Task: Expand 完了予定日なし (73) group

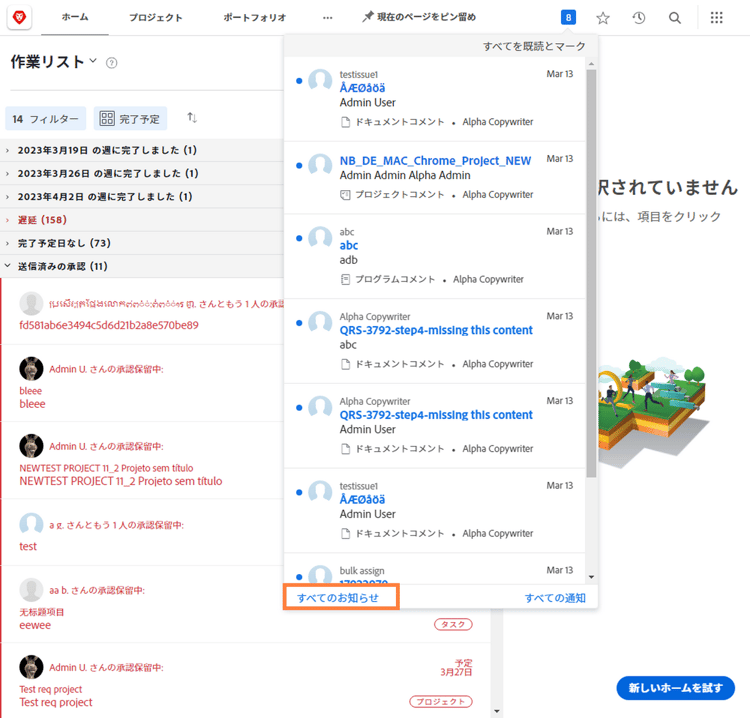Action: click(x=142, y=243)
